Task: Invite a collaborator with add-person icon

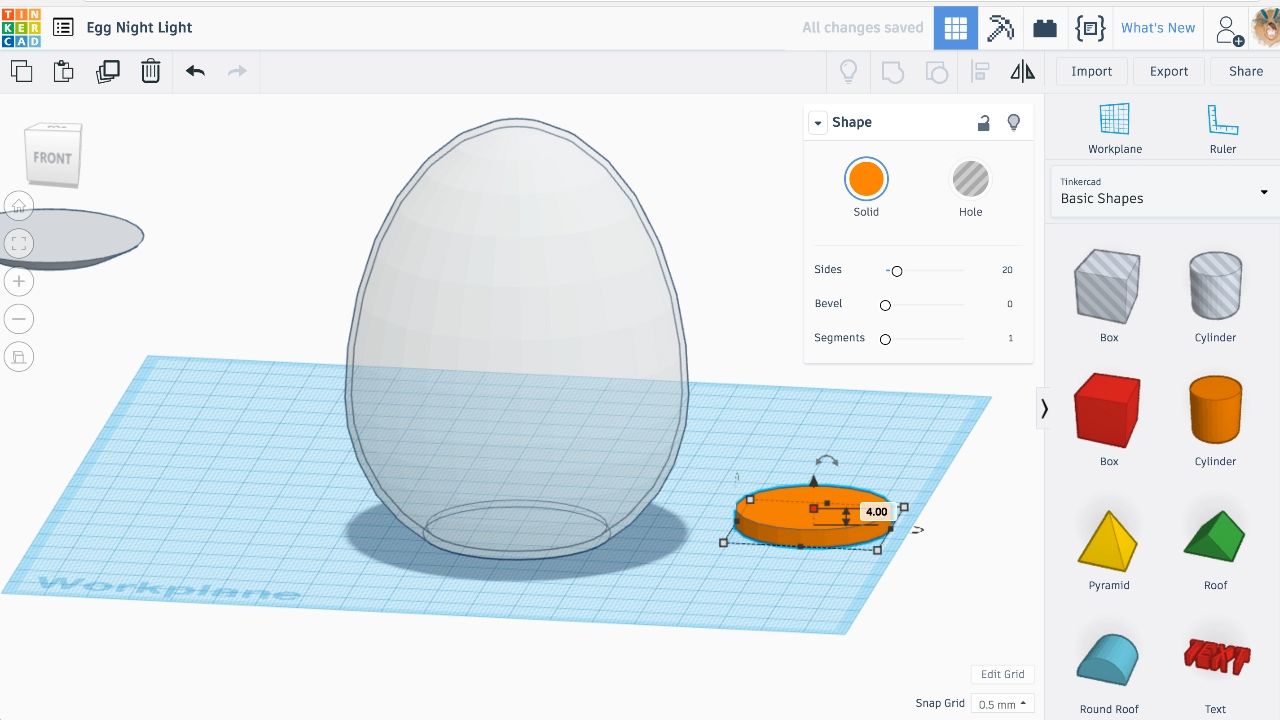Action: (x=1229, y=29)
